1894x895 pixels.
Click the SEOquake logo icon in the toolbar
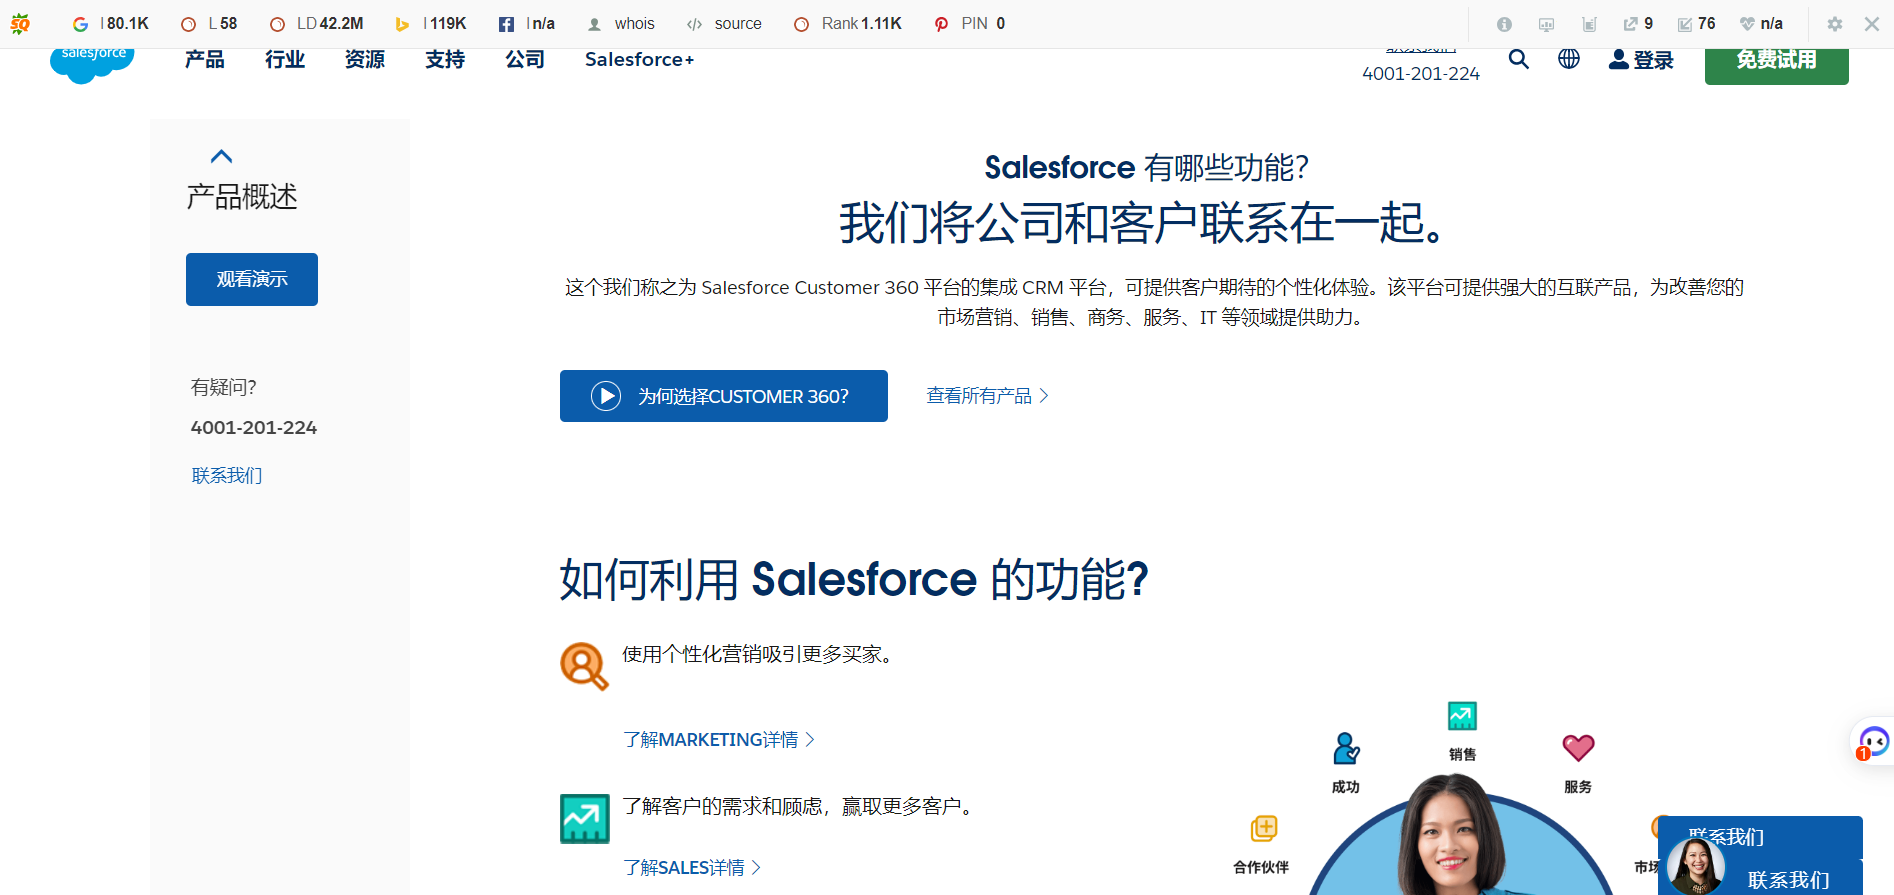pyautogui.click(x=20, y=24)
